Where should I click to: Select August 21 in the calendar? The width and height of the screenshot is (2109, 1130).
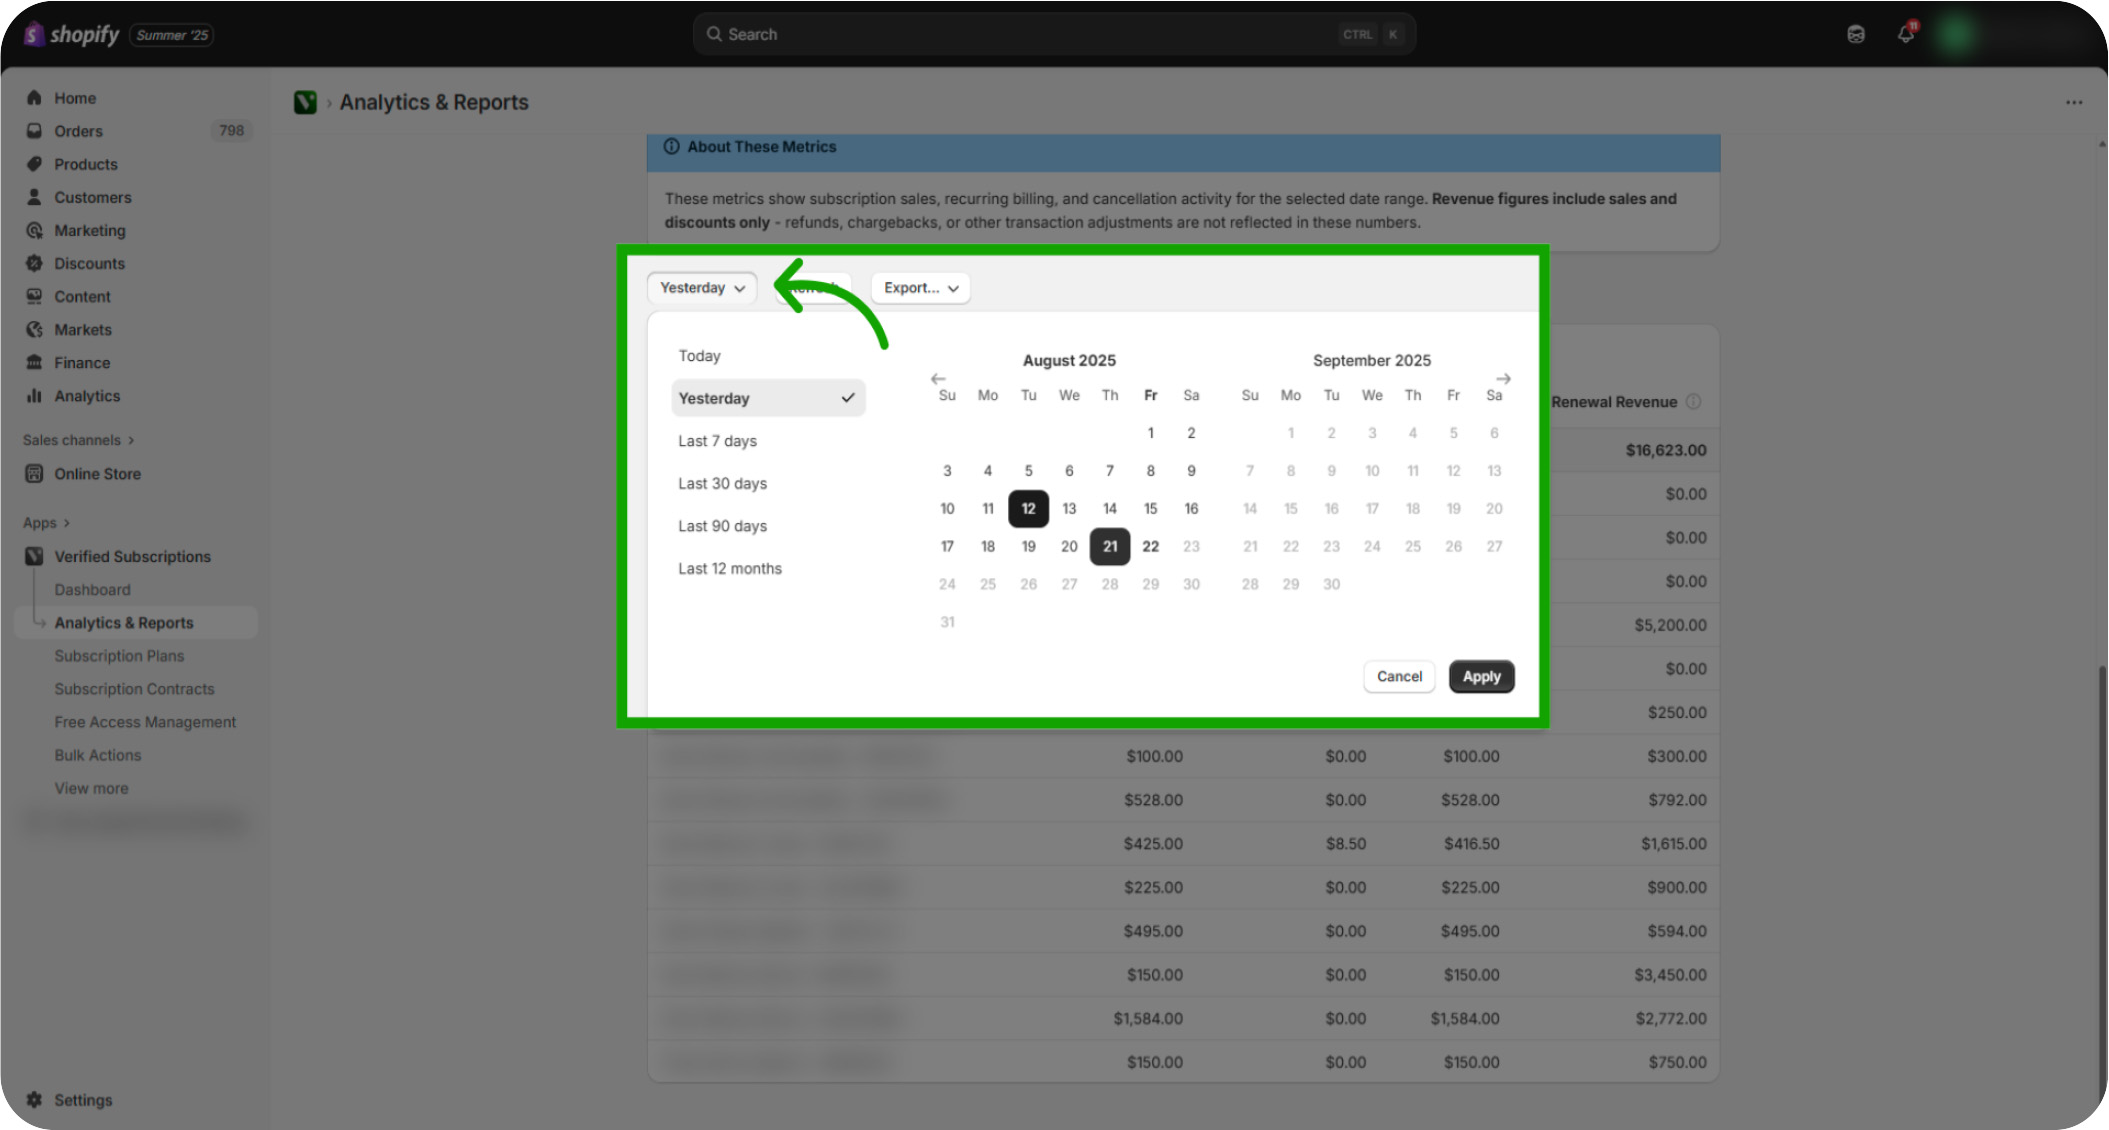tap(1110, 546)
